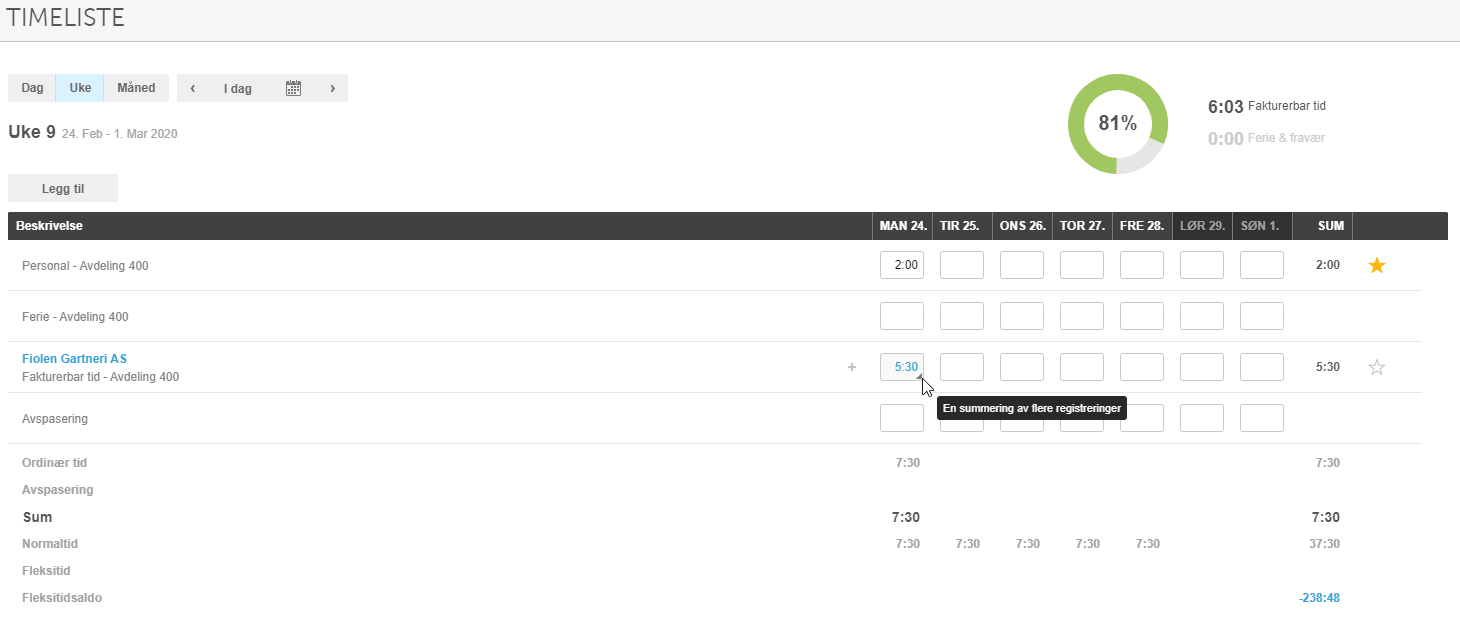
Task: Click Ferie row Saturday hours field
Action: pyautogui.click(x=1202, y=316)
